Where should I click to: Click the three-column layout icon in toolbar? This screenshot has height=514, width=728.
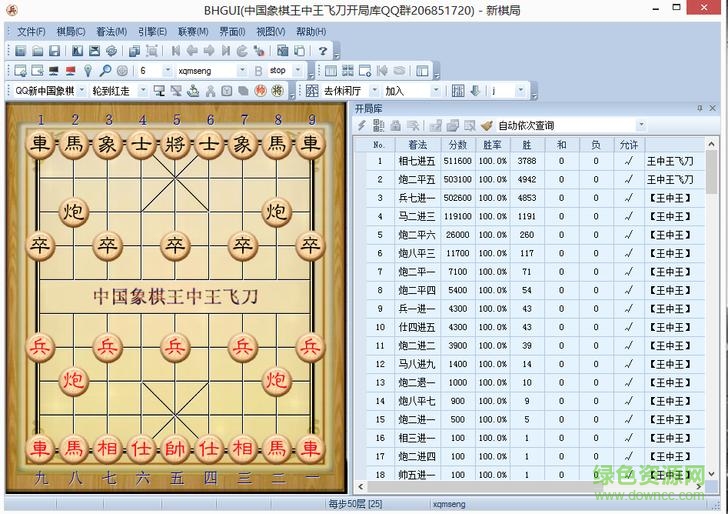[331, 71]
